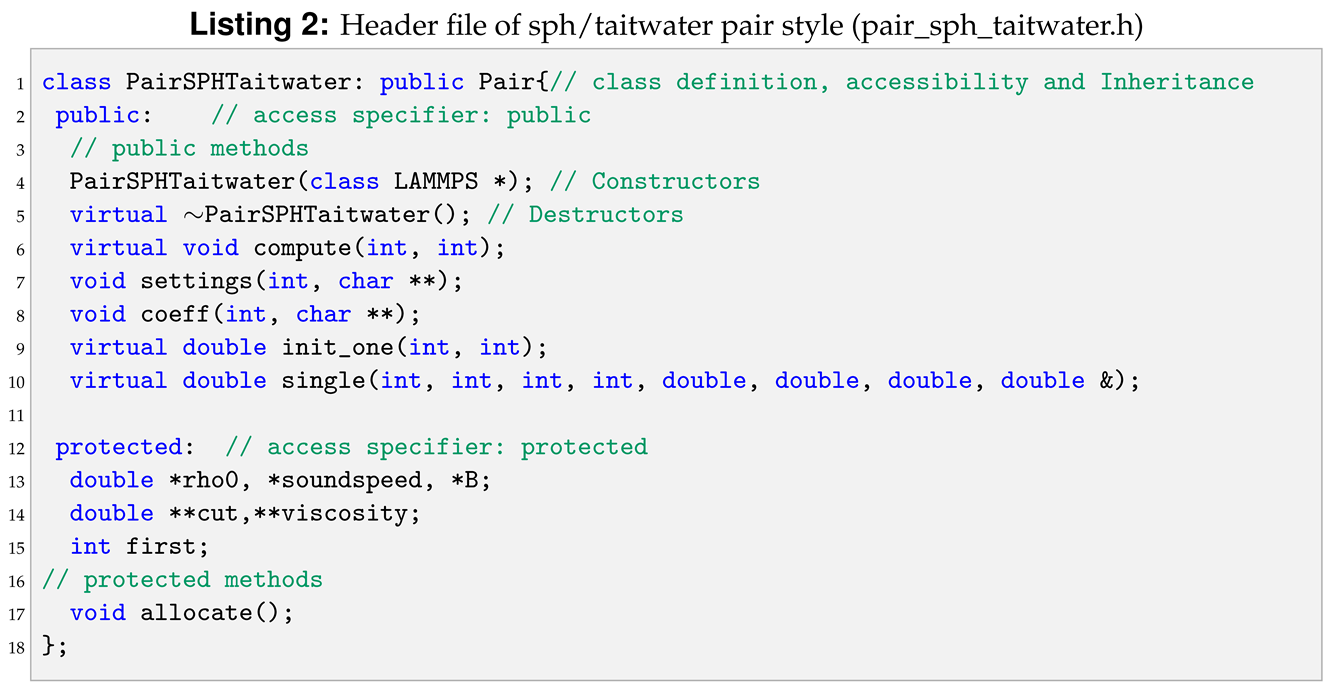Click line number 18 in the gutter
This screenshot has width=1333, height=692.
click(x=18, y=646)
